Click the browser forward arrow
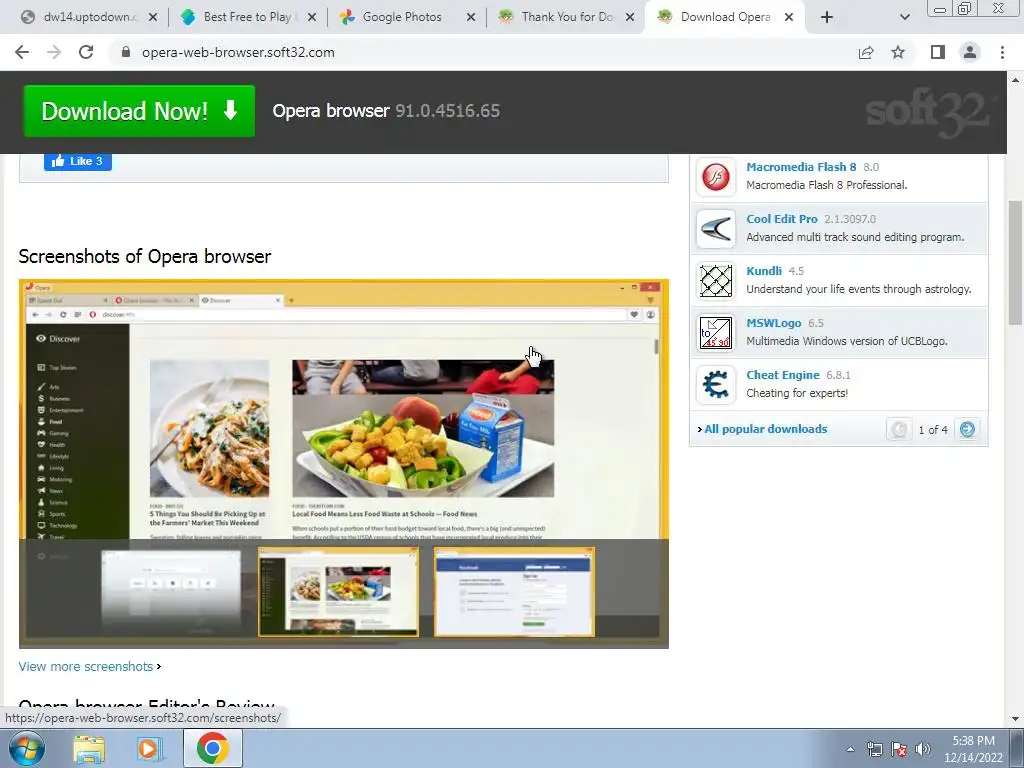 (54, 52)
